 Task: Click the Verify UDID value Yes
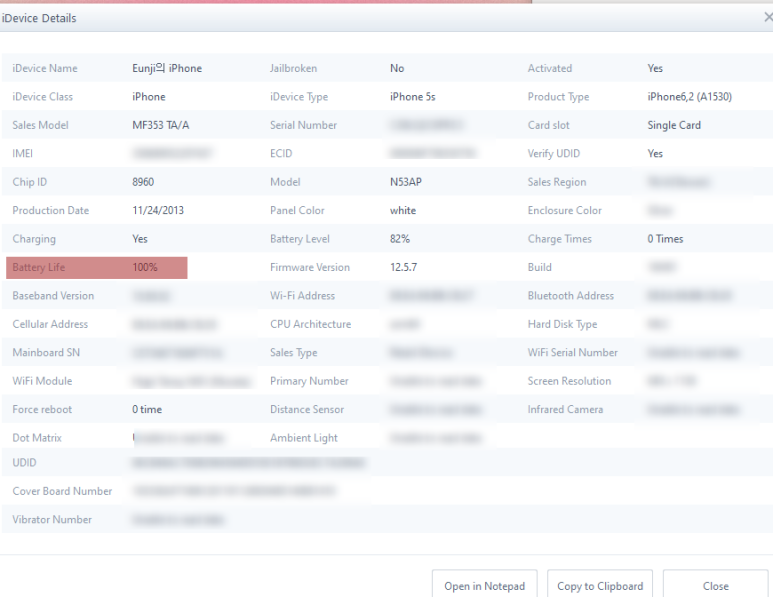[x=655, y=153]
